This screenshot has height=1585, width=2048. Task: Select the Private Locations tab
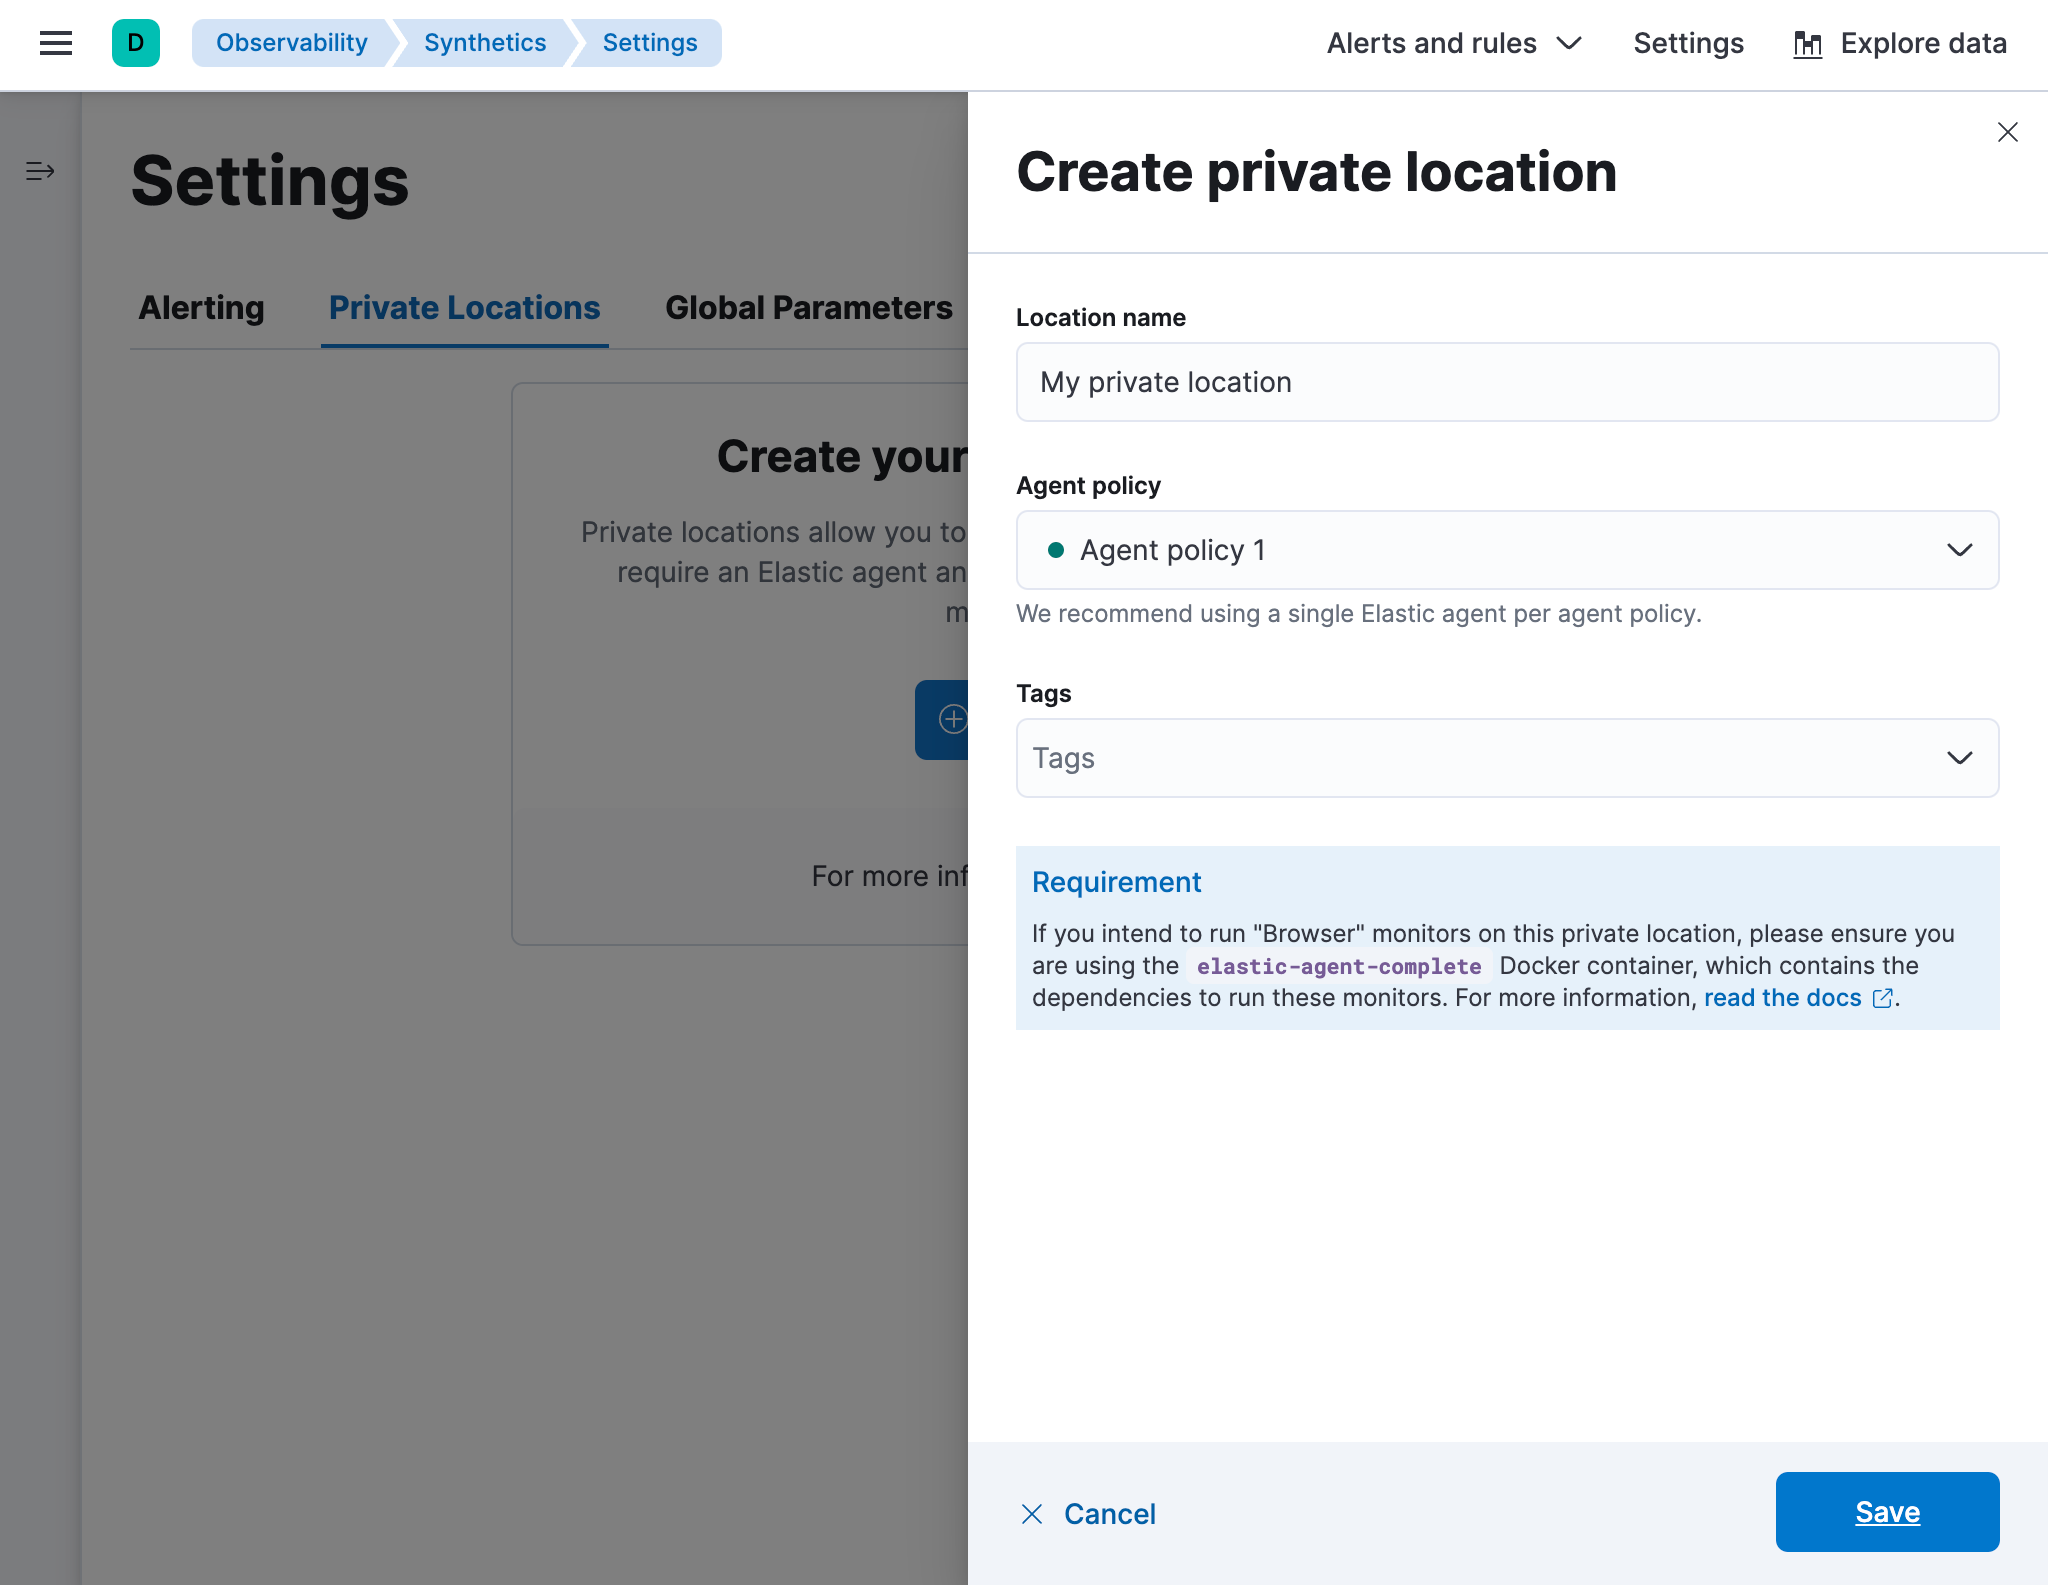pos(464,308)
